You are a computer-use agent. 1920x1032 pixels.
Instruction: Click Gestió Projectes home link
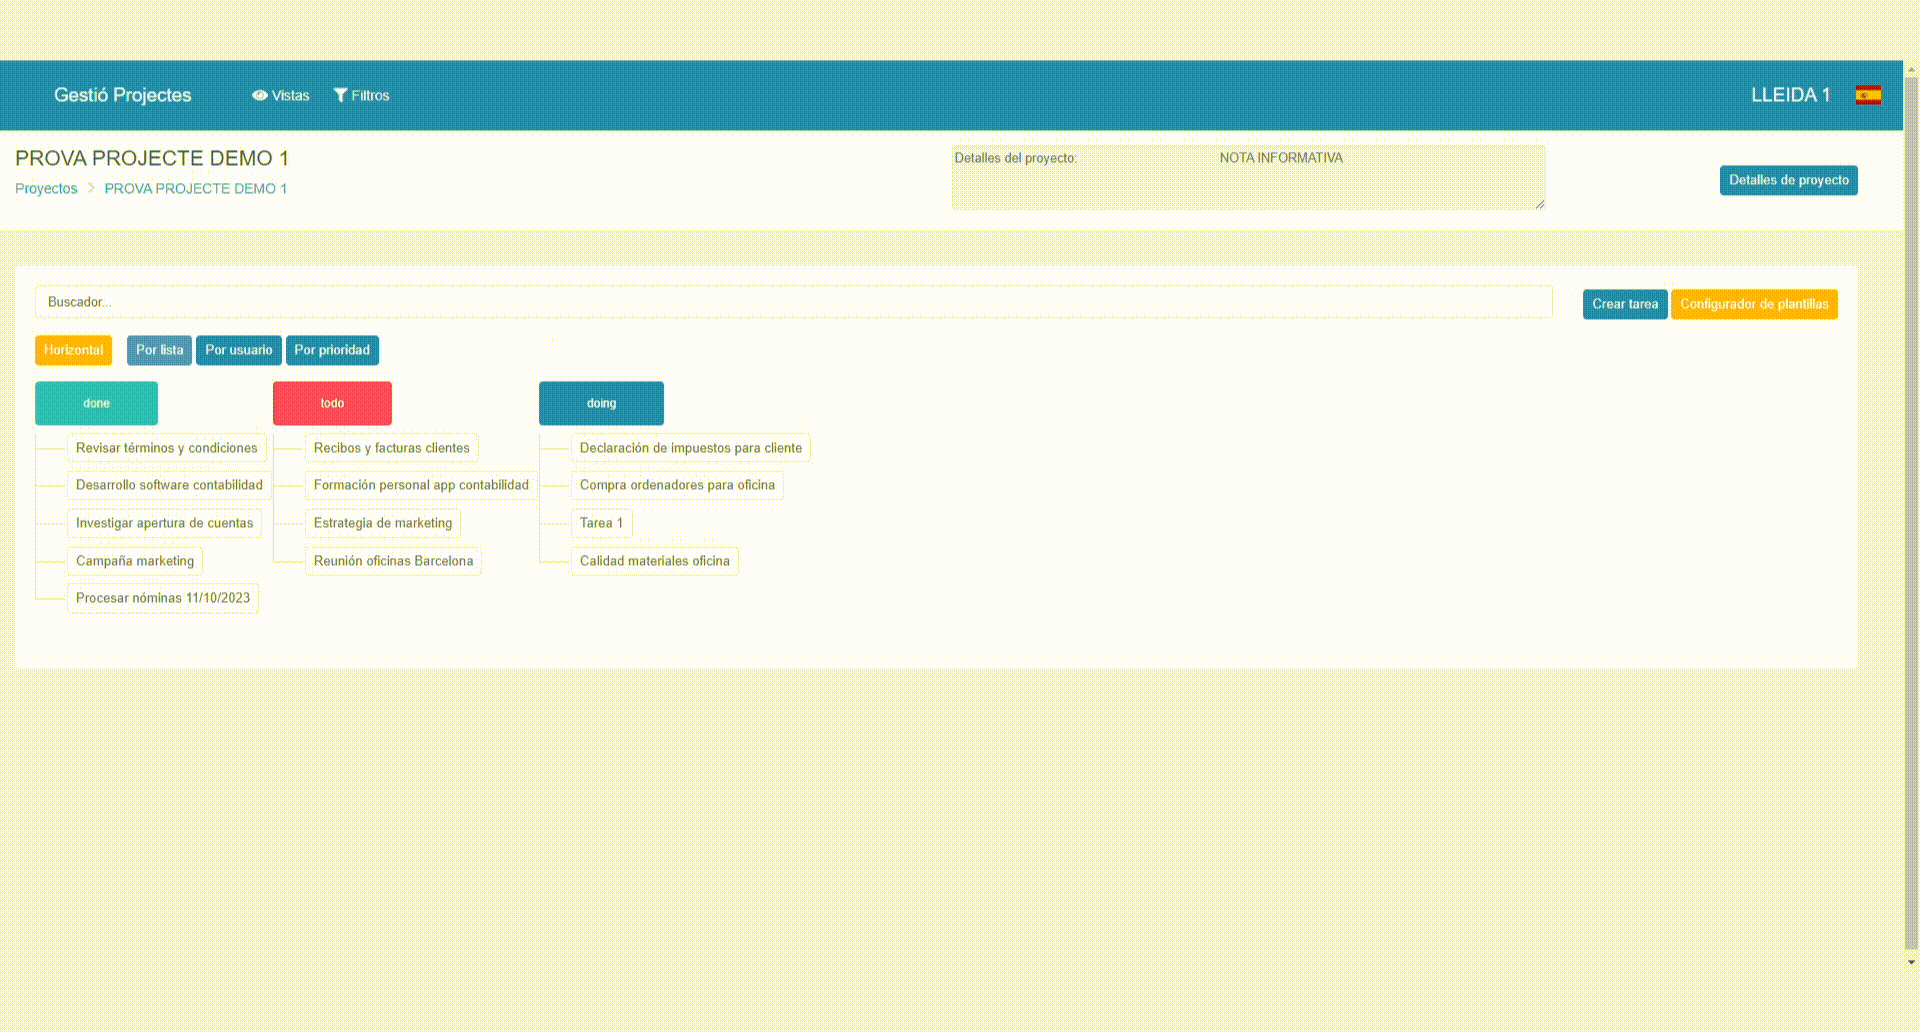point(123,95)
